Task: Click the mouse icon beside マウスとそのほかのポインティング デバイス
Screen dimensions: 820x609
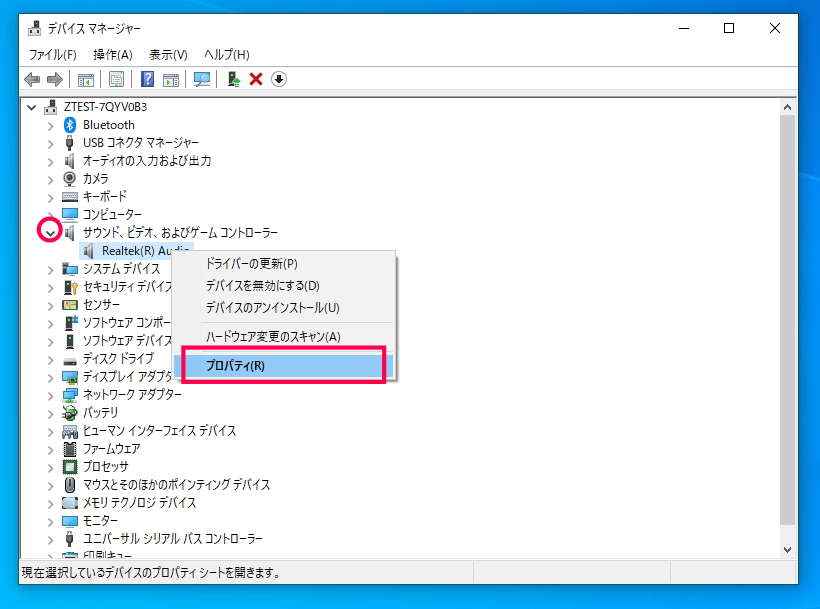Action: click(x=70, y=485)
